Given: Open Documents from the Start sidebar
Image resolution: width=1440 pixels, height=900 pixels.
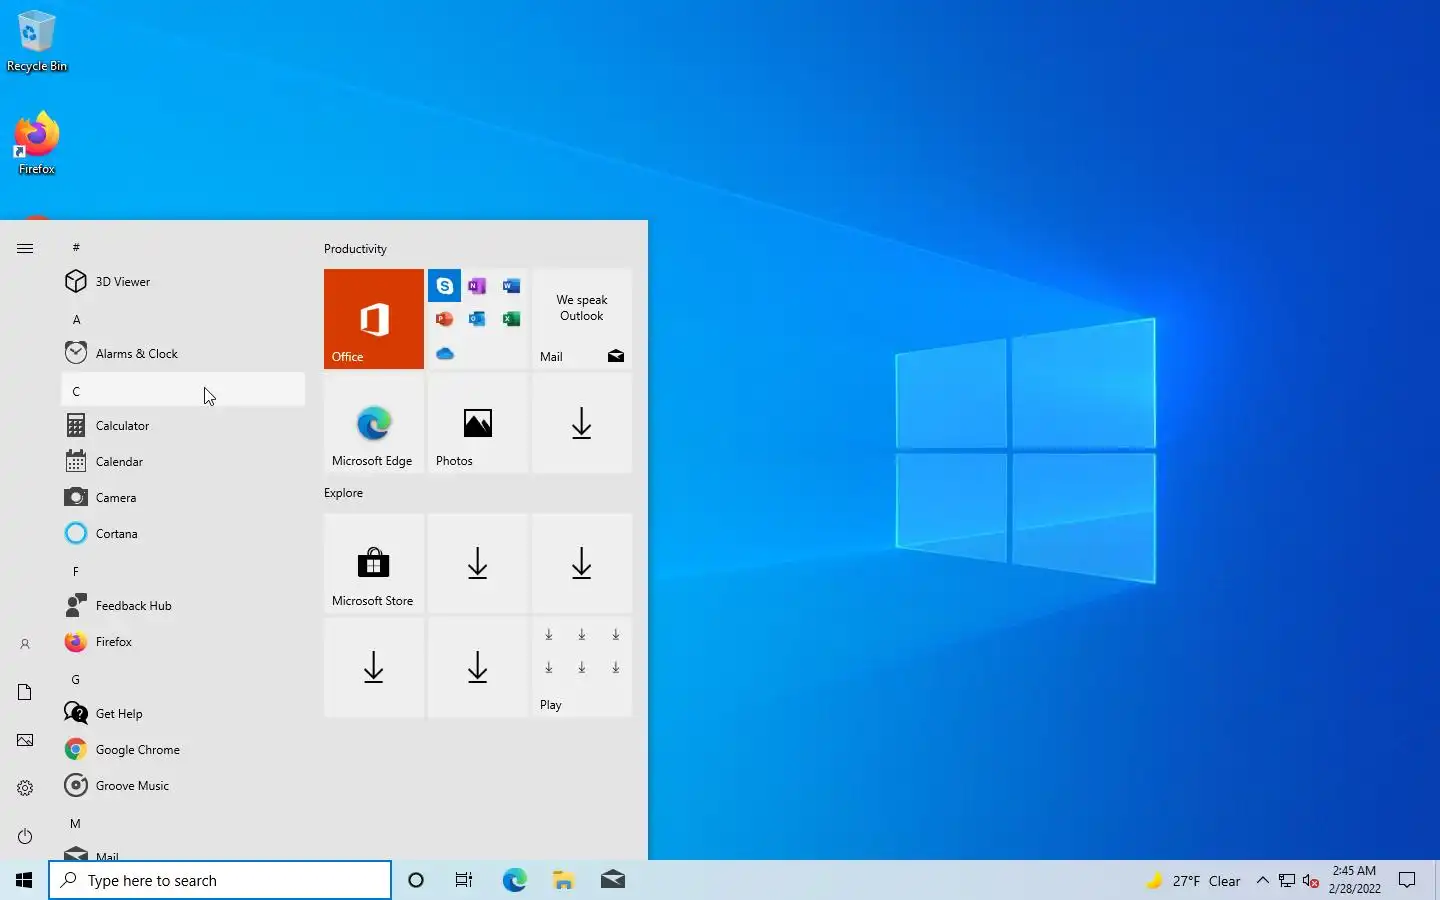Looking at the screenshot, I should [x=25, y=692].
